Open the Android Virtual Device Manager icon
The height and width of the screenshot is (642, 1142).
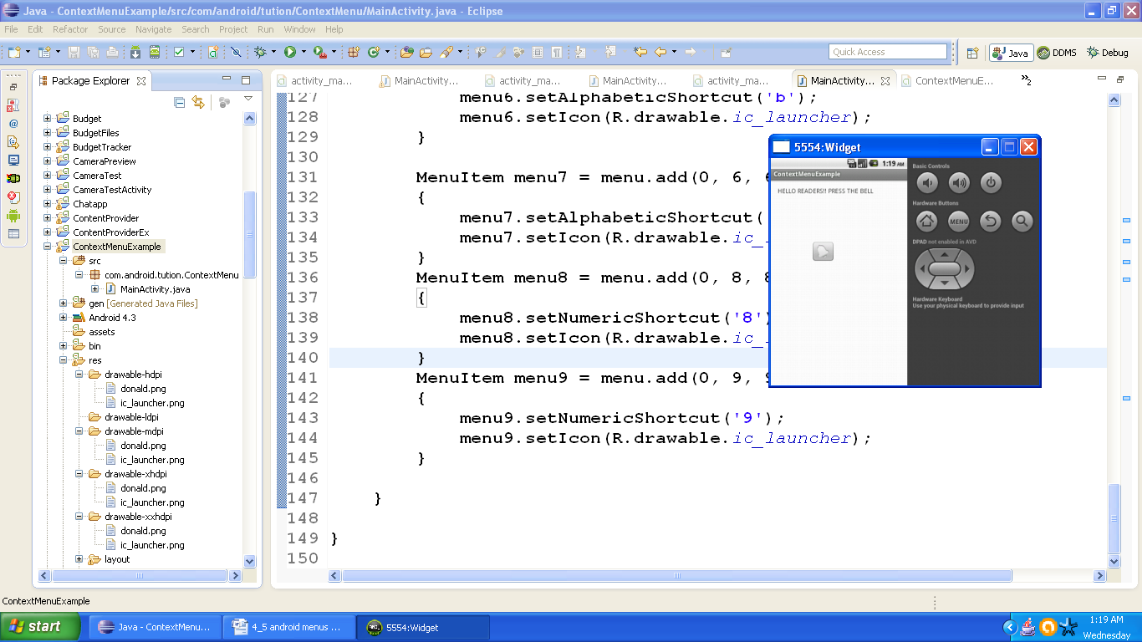pos(154,52)
